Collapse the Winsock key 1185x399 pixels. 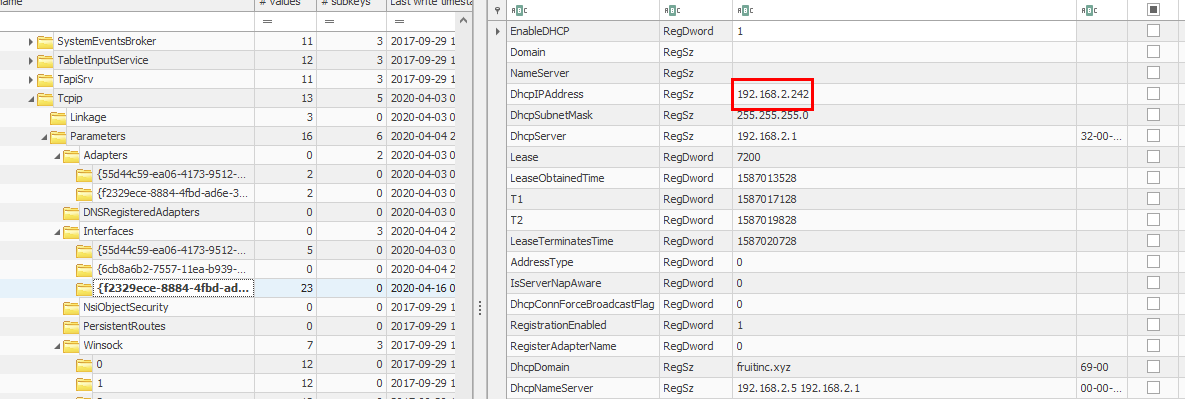click(x=57, y=346)
